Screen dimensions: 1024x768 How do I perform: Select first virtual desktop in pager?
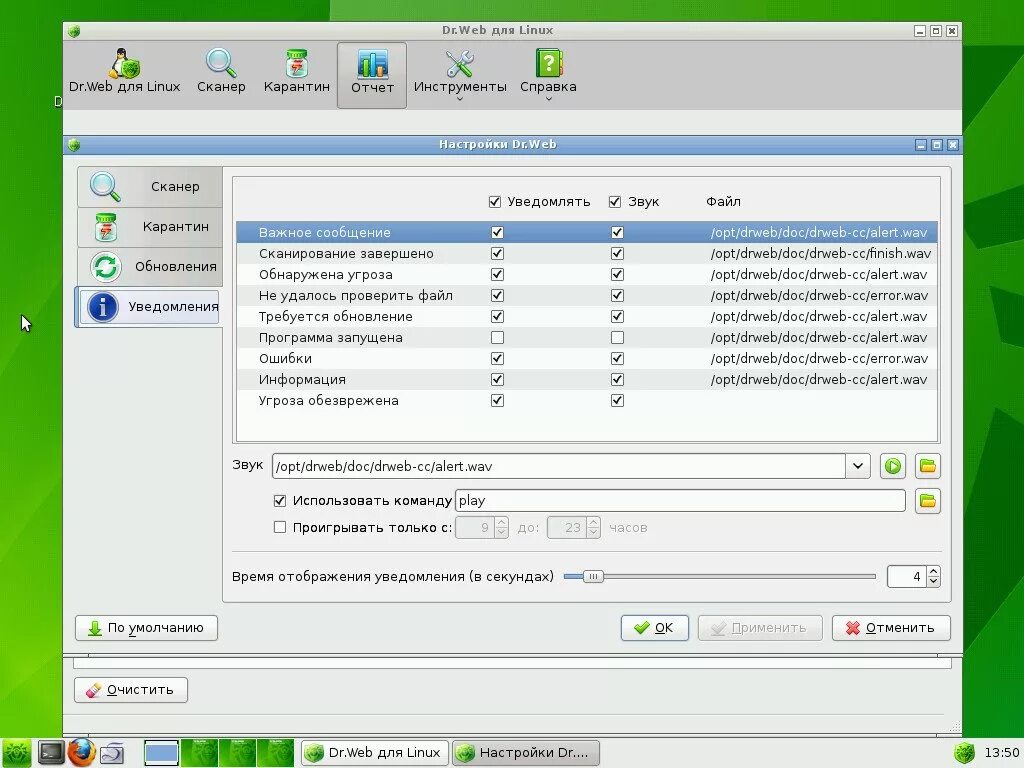point(161,753)
